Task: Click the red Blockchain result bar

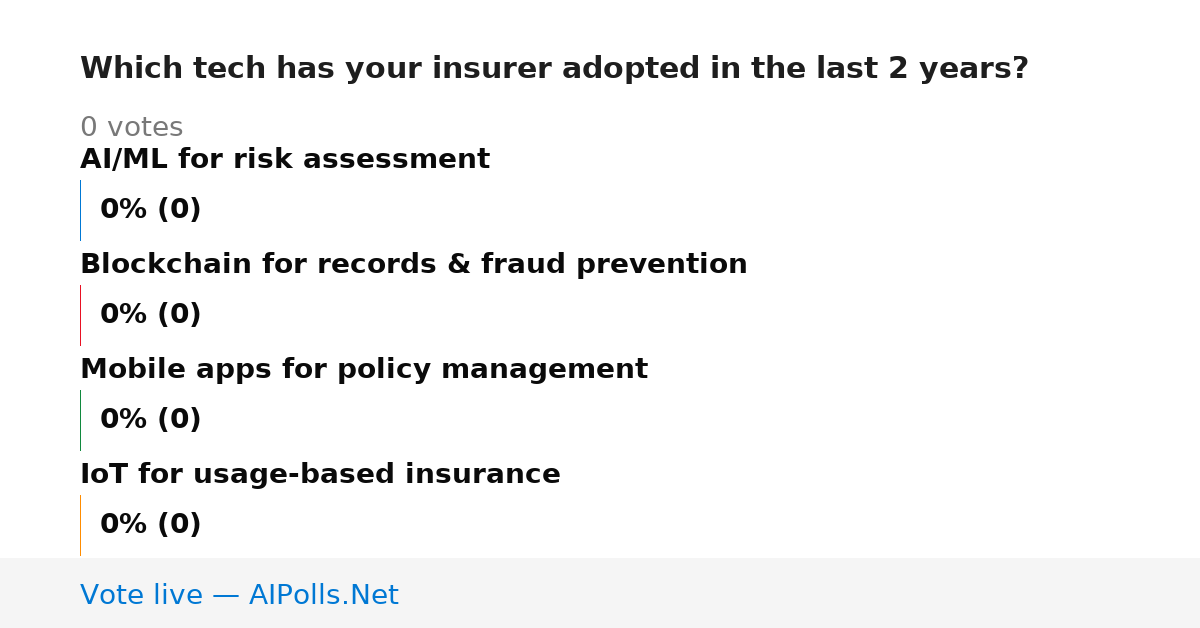Action: [80, 315]
